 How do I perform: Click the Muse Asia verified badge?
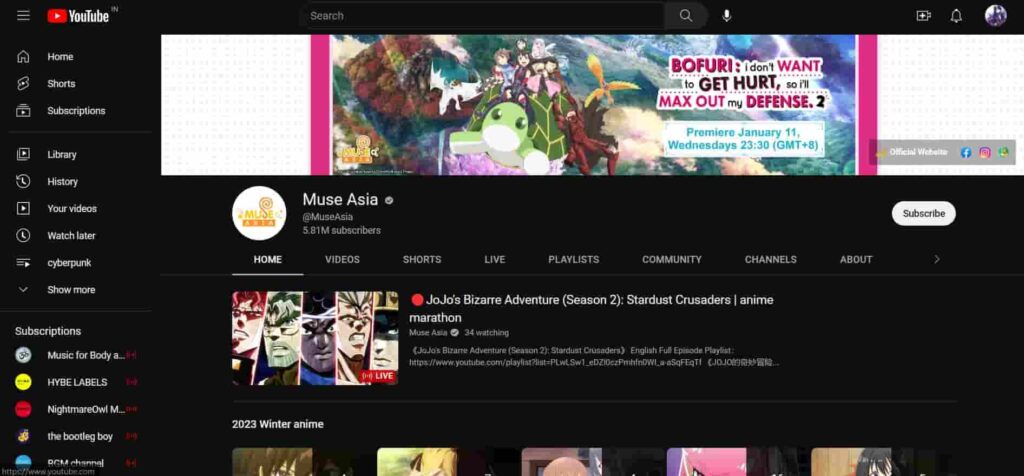tap(389, 200)
